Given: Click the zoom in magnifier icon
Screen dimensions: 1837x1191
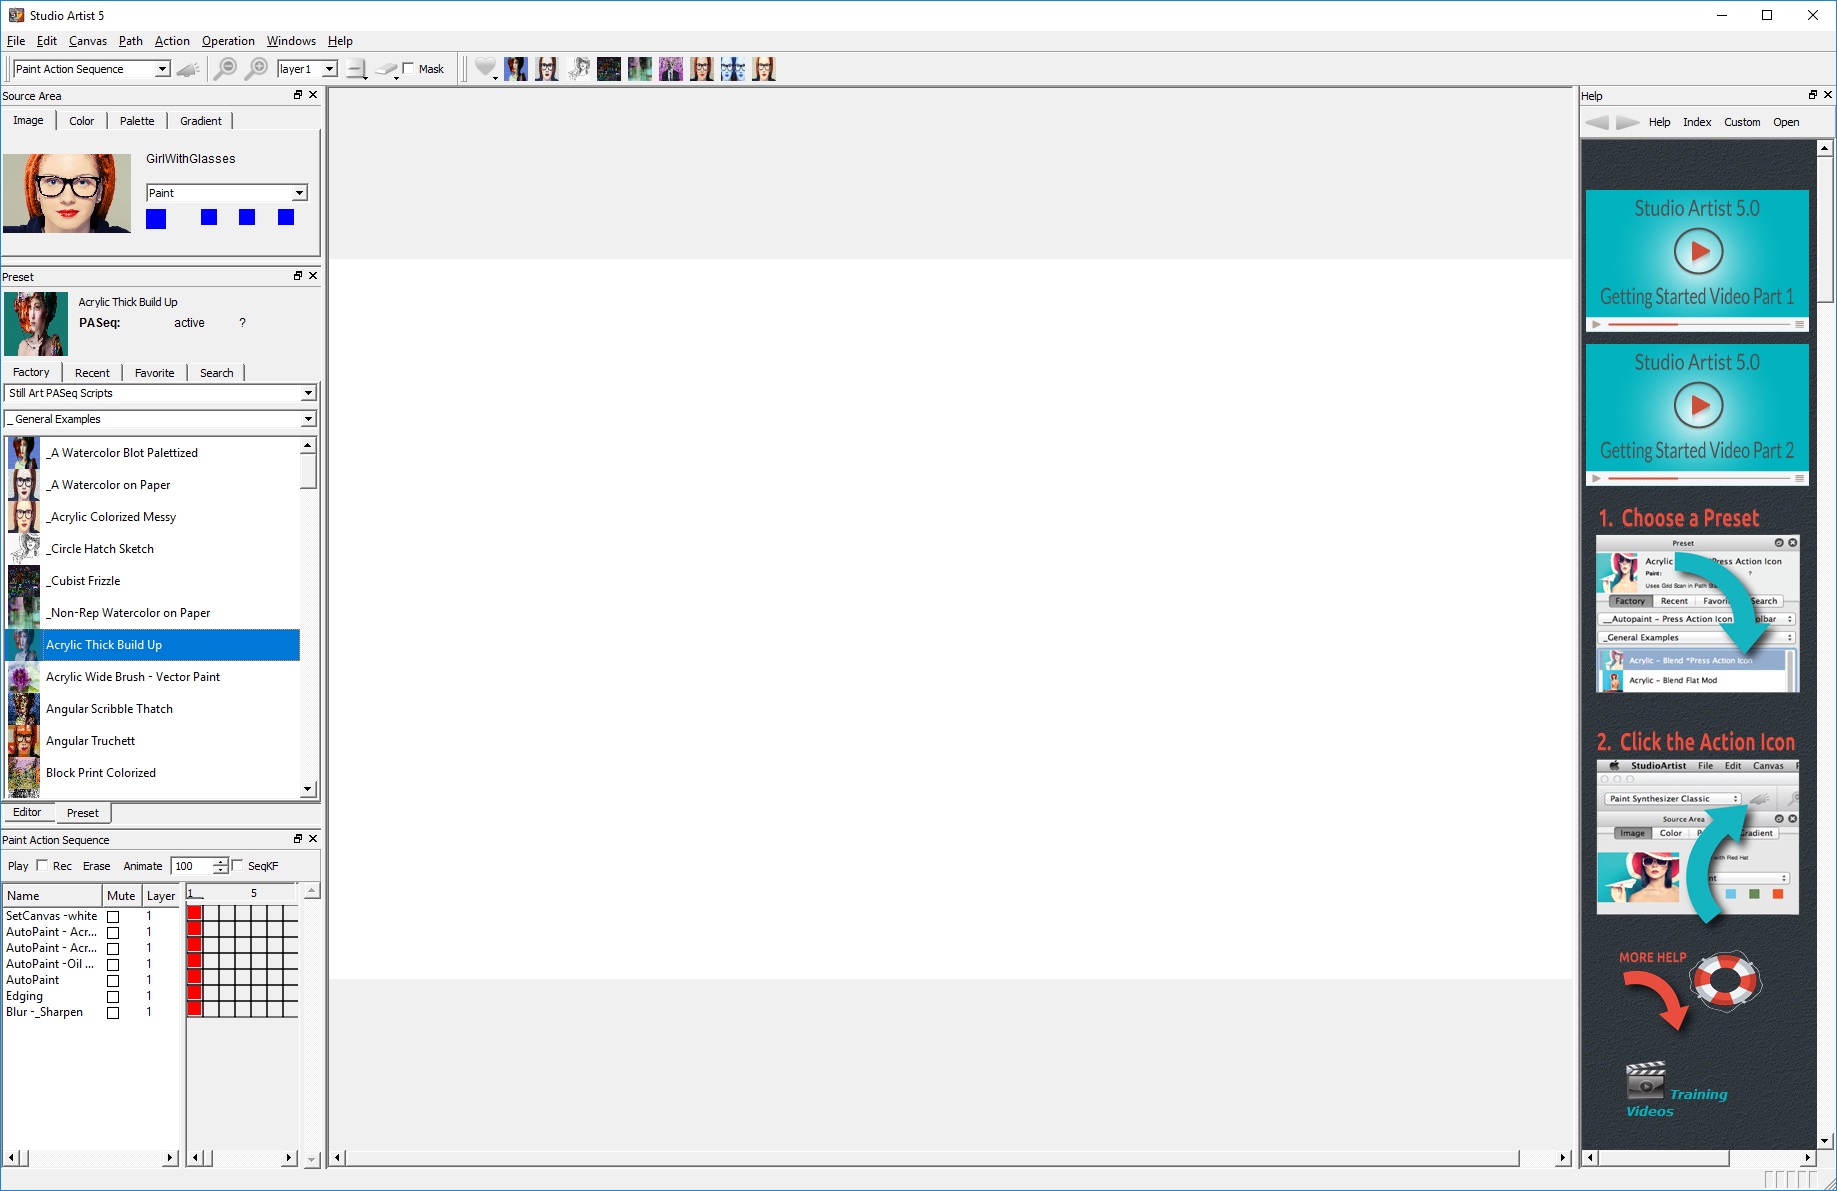Looking at the screenshot, I should click(x=257, y=69).
